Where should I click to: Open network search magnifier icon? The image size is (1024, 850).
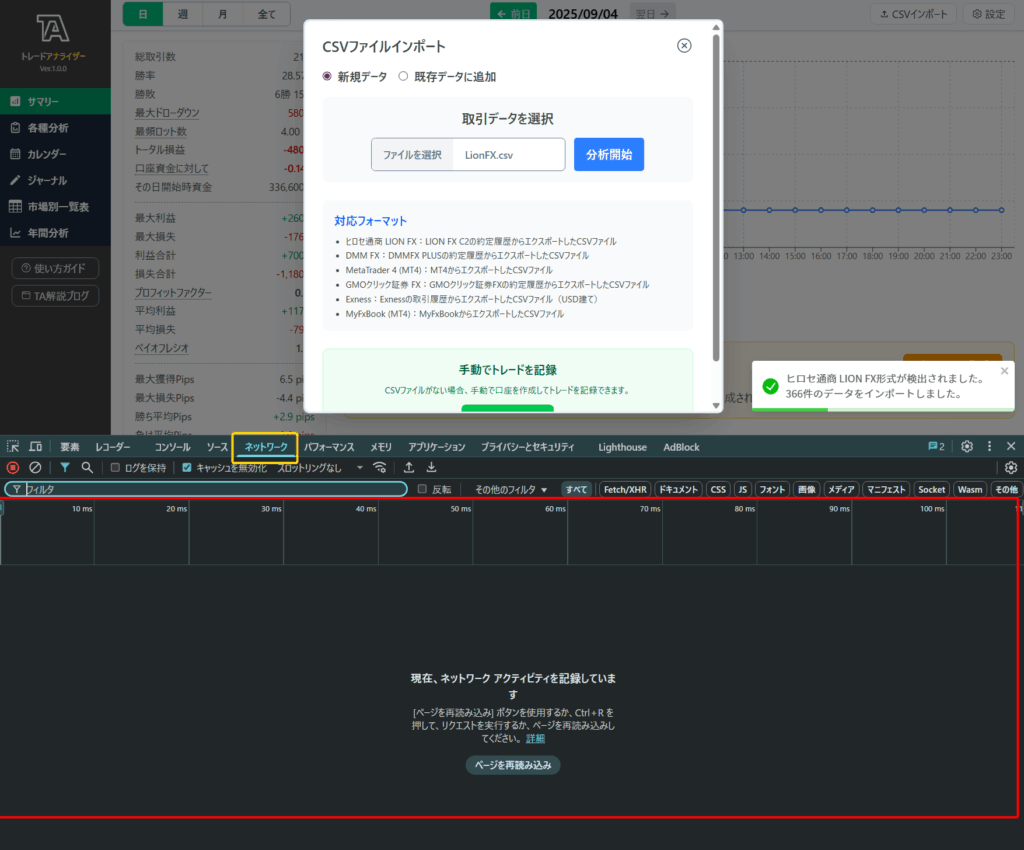[x=87, y=467]
